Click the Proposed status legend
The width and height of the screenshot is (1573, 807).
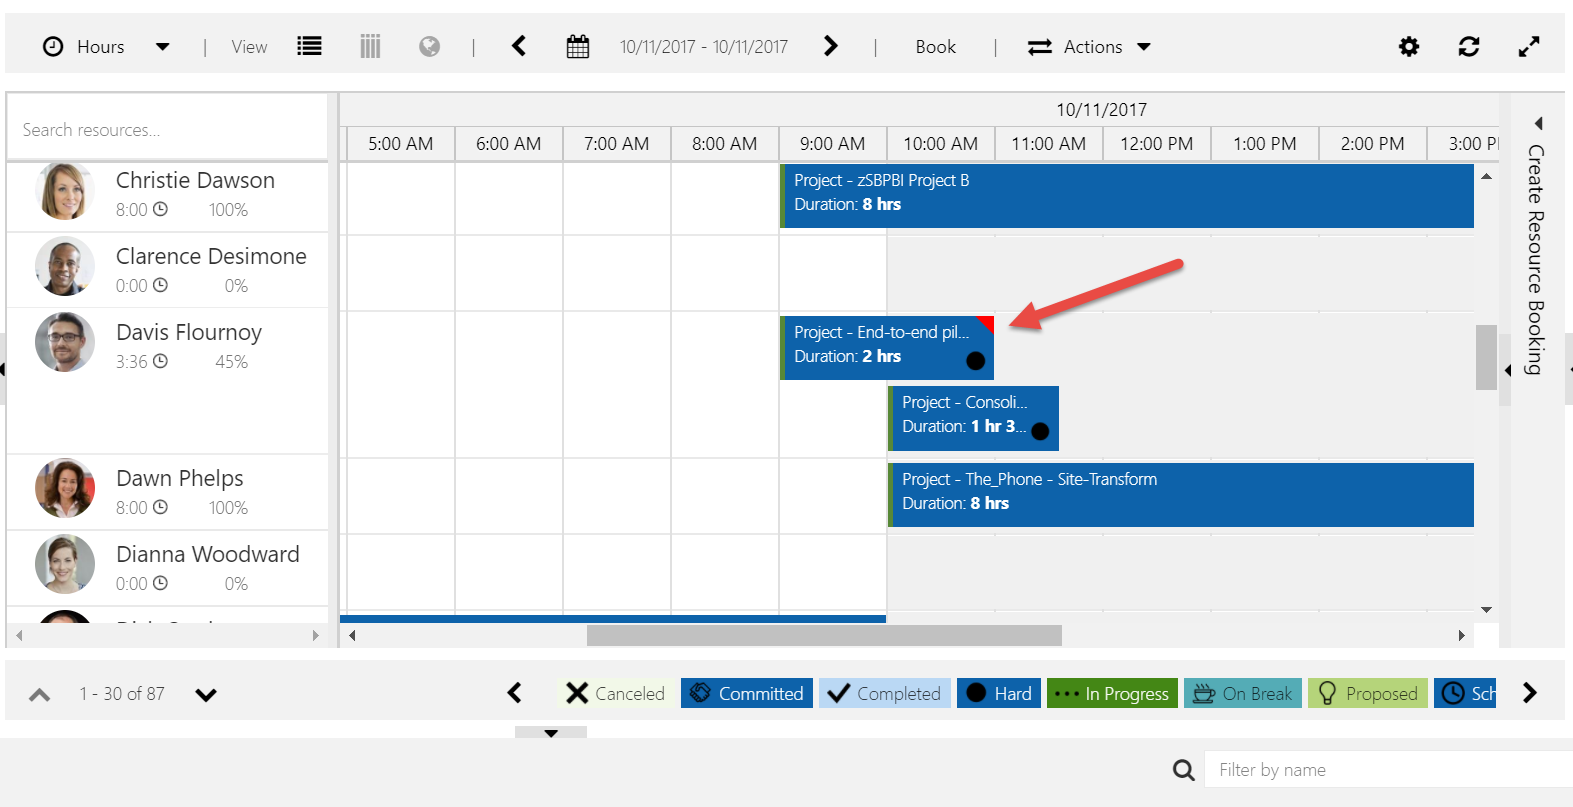point(1368,693)
